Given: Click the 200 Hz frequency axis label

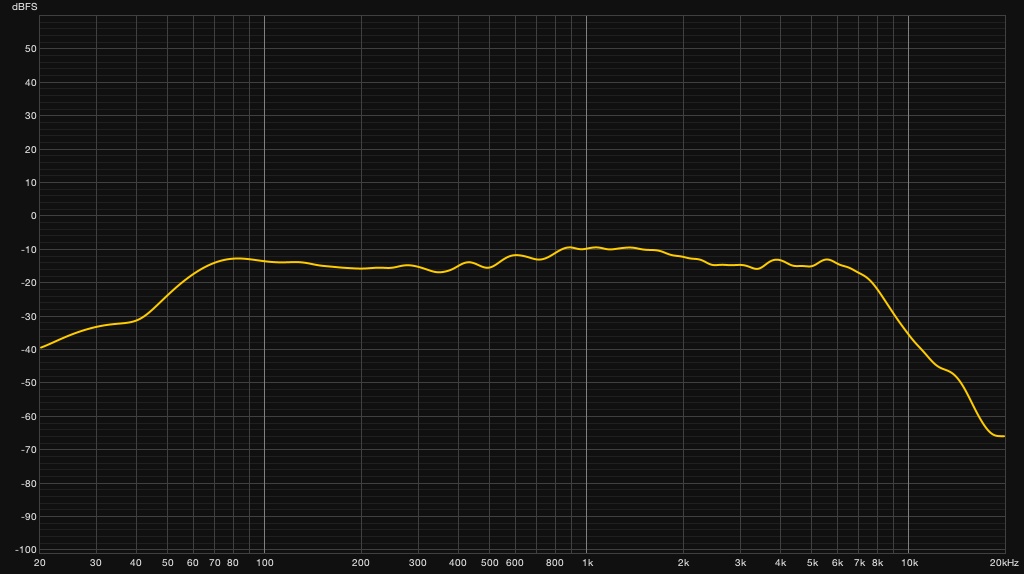Looking at the screenshot, I should [x=360, y=563].
